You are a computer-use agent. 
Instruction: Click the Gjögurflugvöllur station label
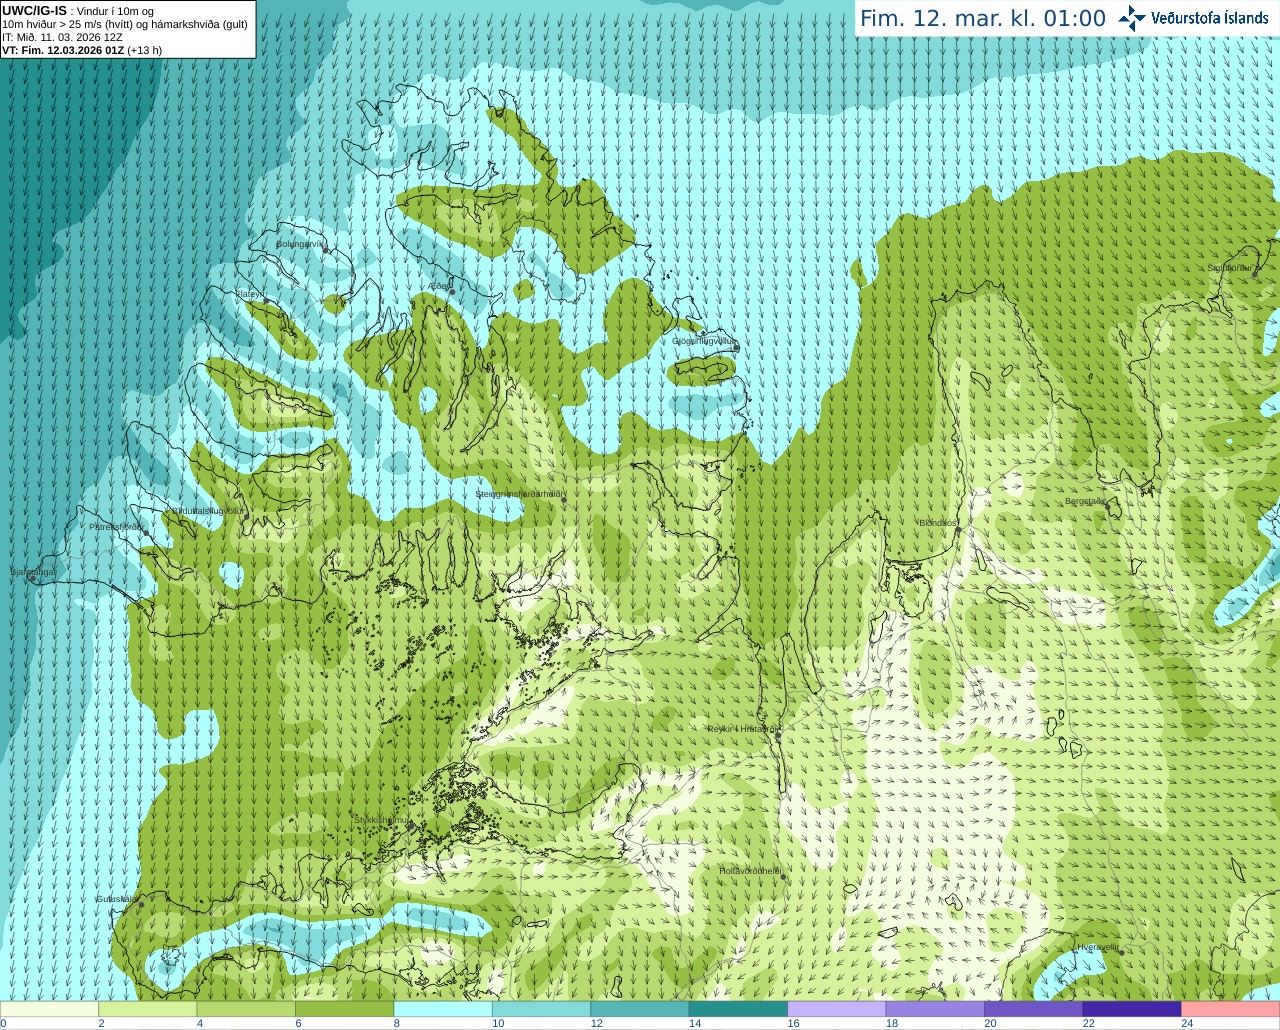click(704, 341)
